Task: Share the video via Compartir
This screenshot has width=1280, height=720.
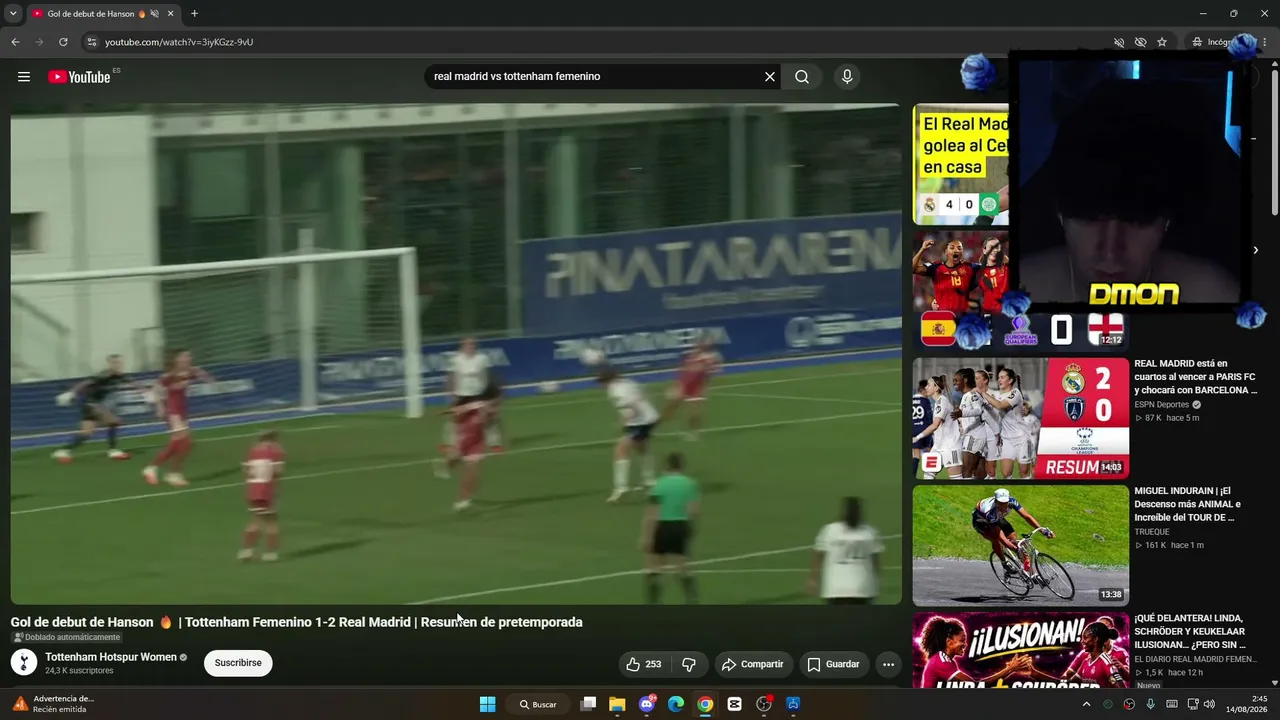Action: (753, 664)
